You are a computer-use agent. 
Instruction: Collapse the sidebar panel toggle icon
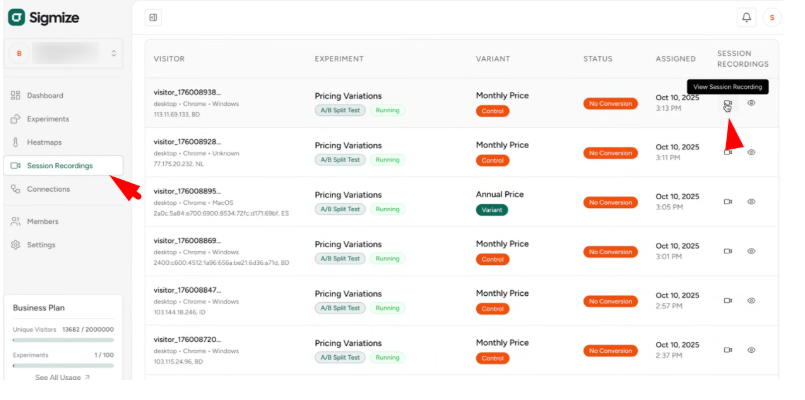click(152, 17)
